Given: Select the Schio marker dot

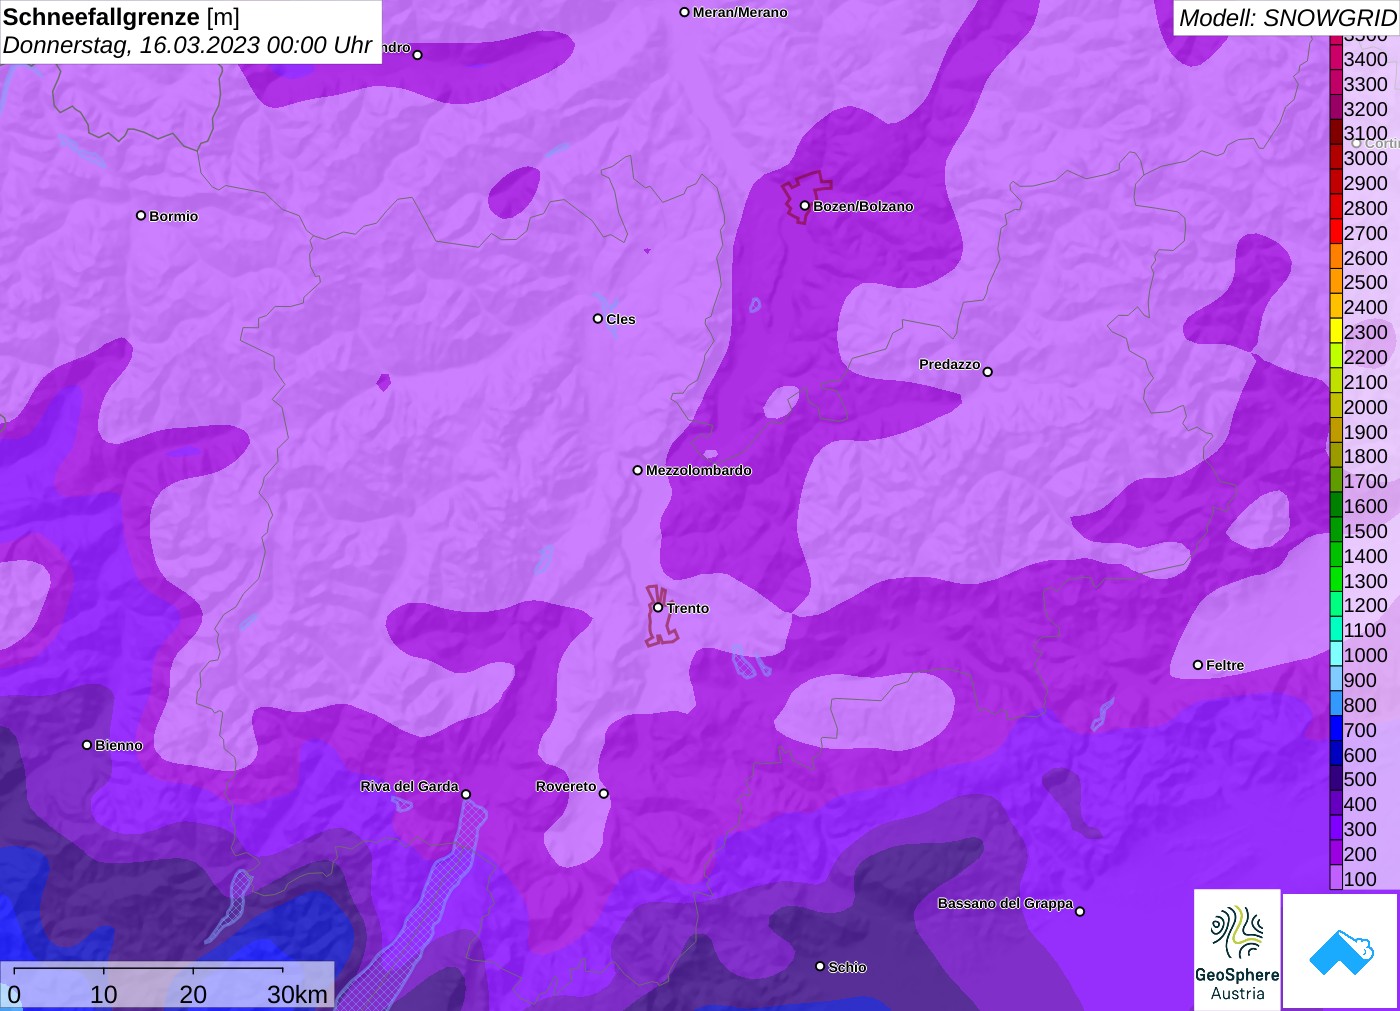Looking at the screenshot, I should (x=820, y=966).
